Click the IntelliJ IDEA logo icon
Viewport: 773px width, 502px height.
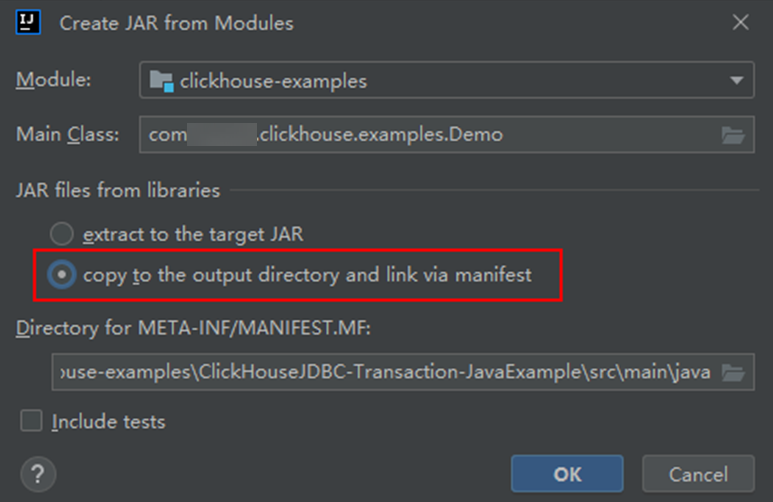tap(28, 23)
